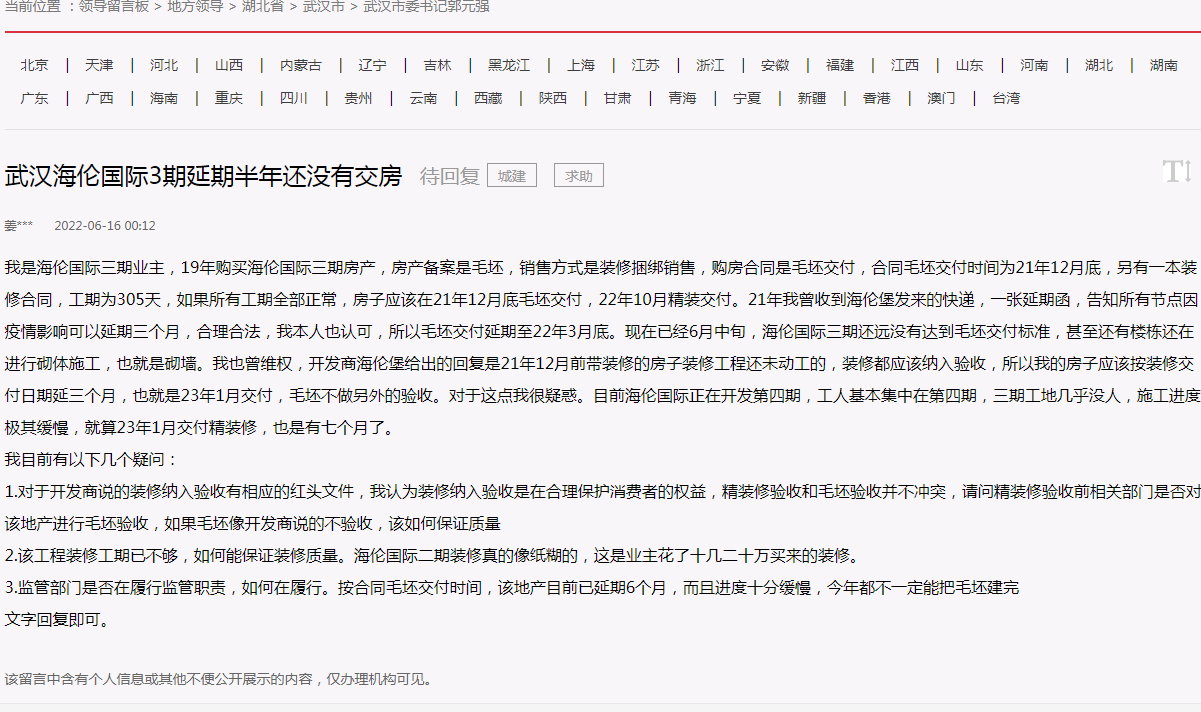This screenshot has width=1201, height=712.
Task: Click 湖南 in the province list
Action: [1163, 65]
